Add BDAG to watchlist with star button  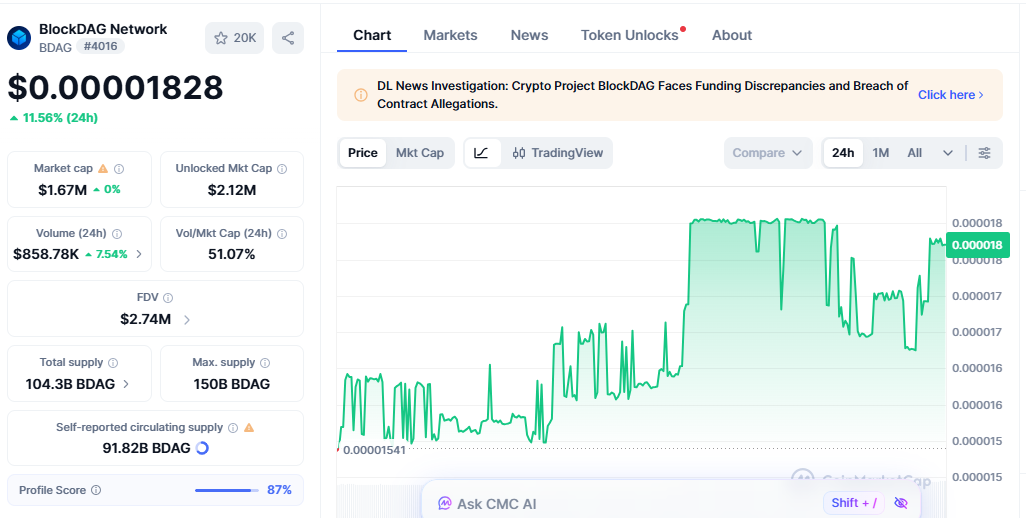pyautogui.click(x=234, y=38)
